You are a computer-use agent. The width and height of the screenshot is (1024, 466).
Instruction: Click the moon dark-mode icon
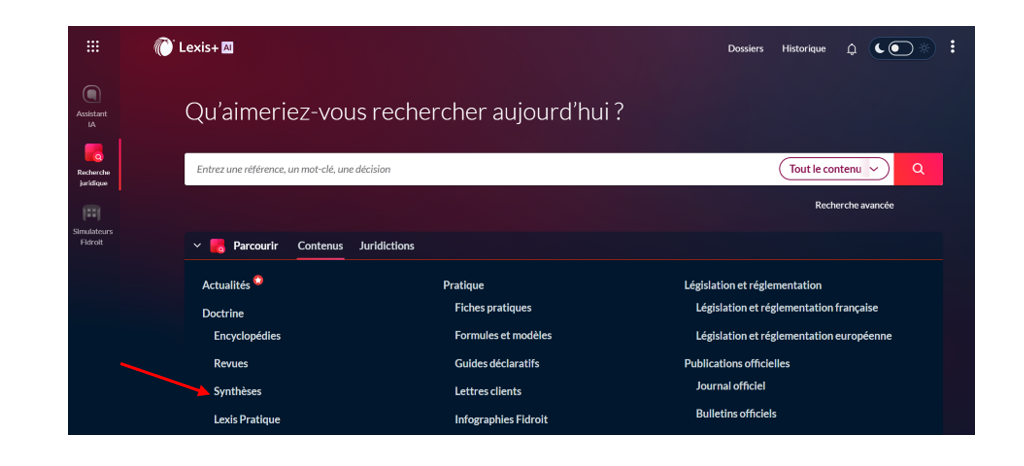point(880,48)
